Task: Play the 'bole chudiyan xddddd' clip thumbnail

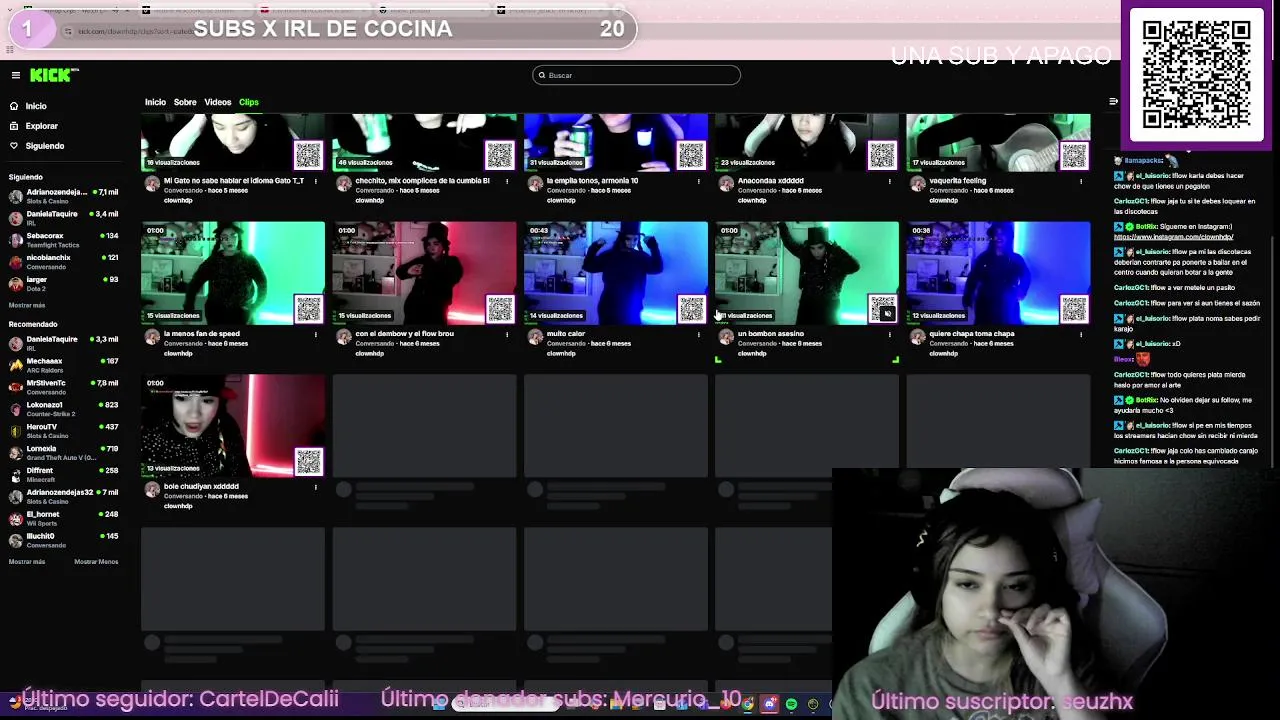Action: pyautogui.click(x=233, y=426)
